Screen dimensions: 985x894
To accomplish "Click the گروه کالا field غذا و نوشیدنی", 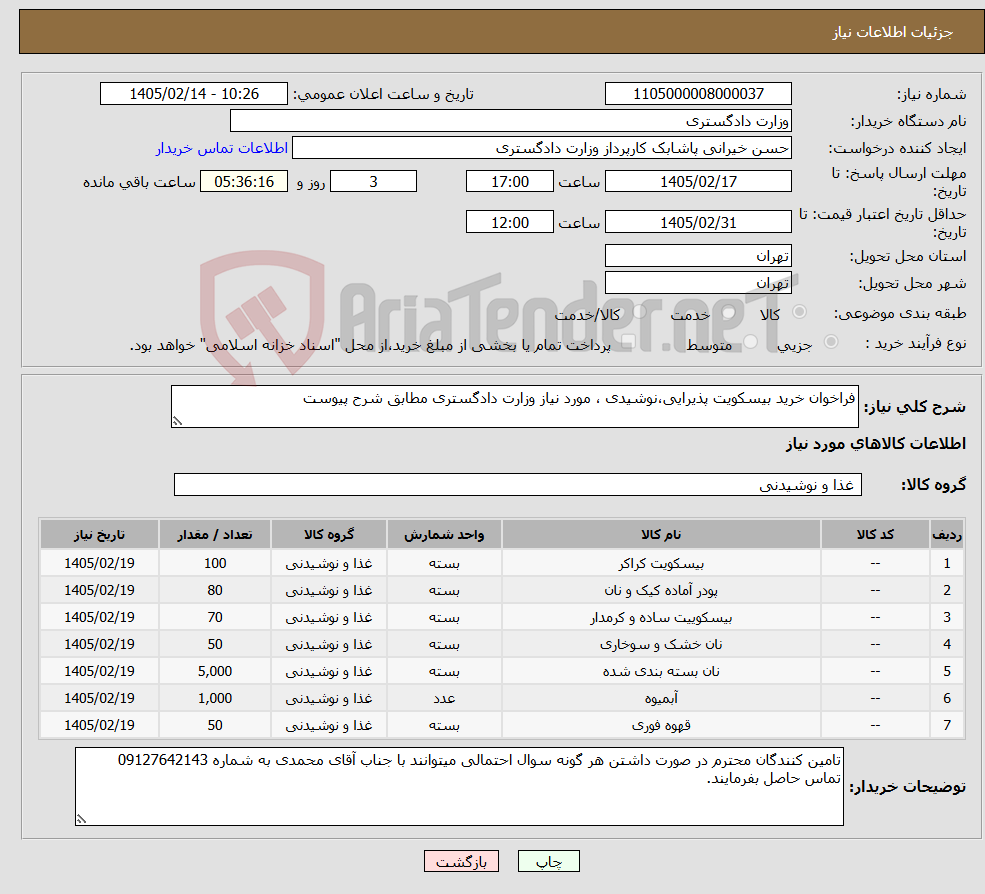I will [518, 484].
